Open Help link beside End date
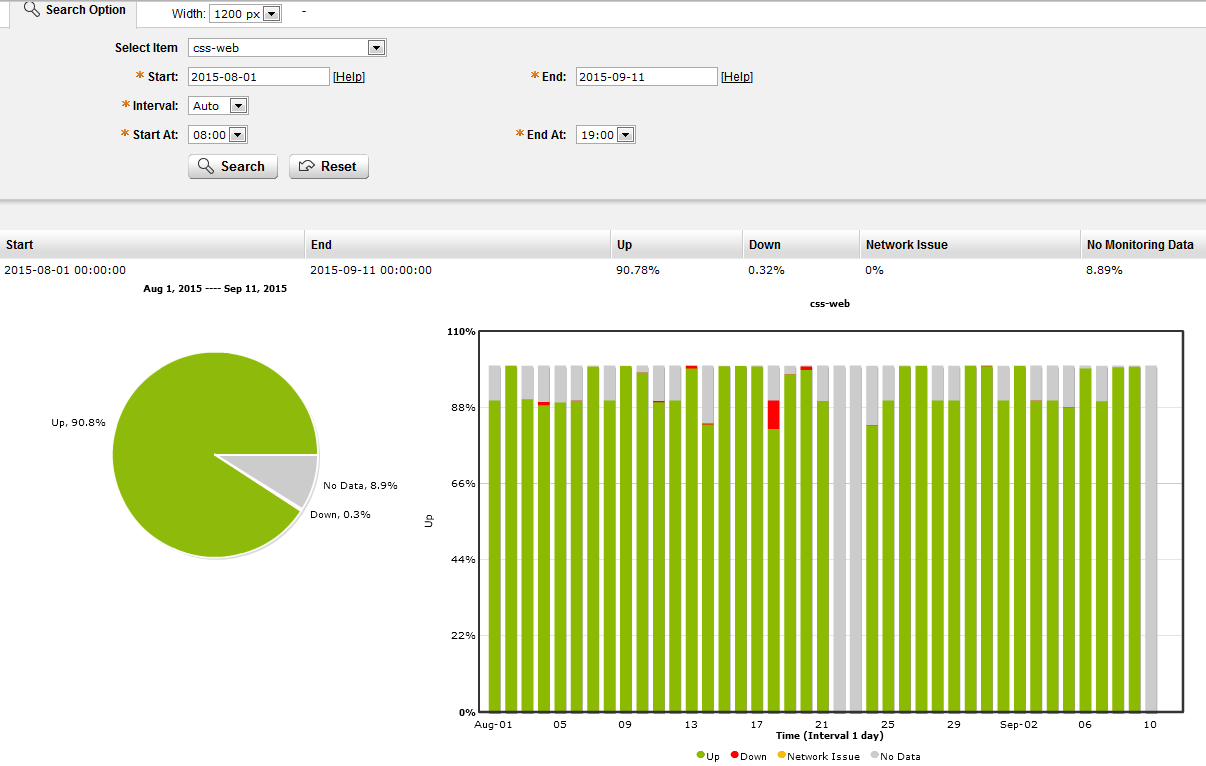The height and width of the screenshot is (766, 1206). tap(737, 77)
